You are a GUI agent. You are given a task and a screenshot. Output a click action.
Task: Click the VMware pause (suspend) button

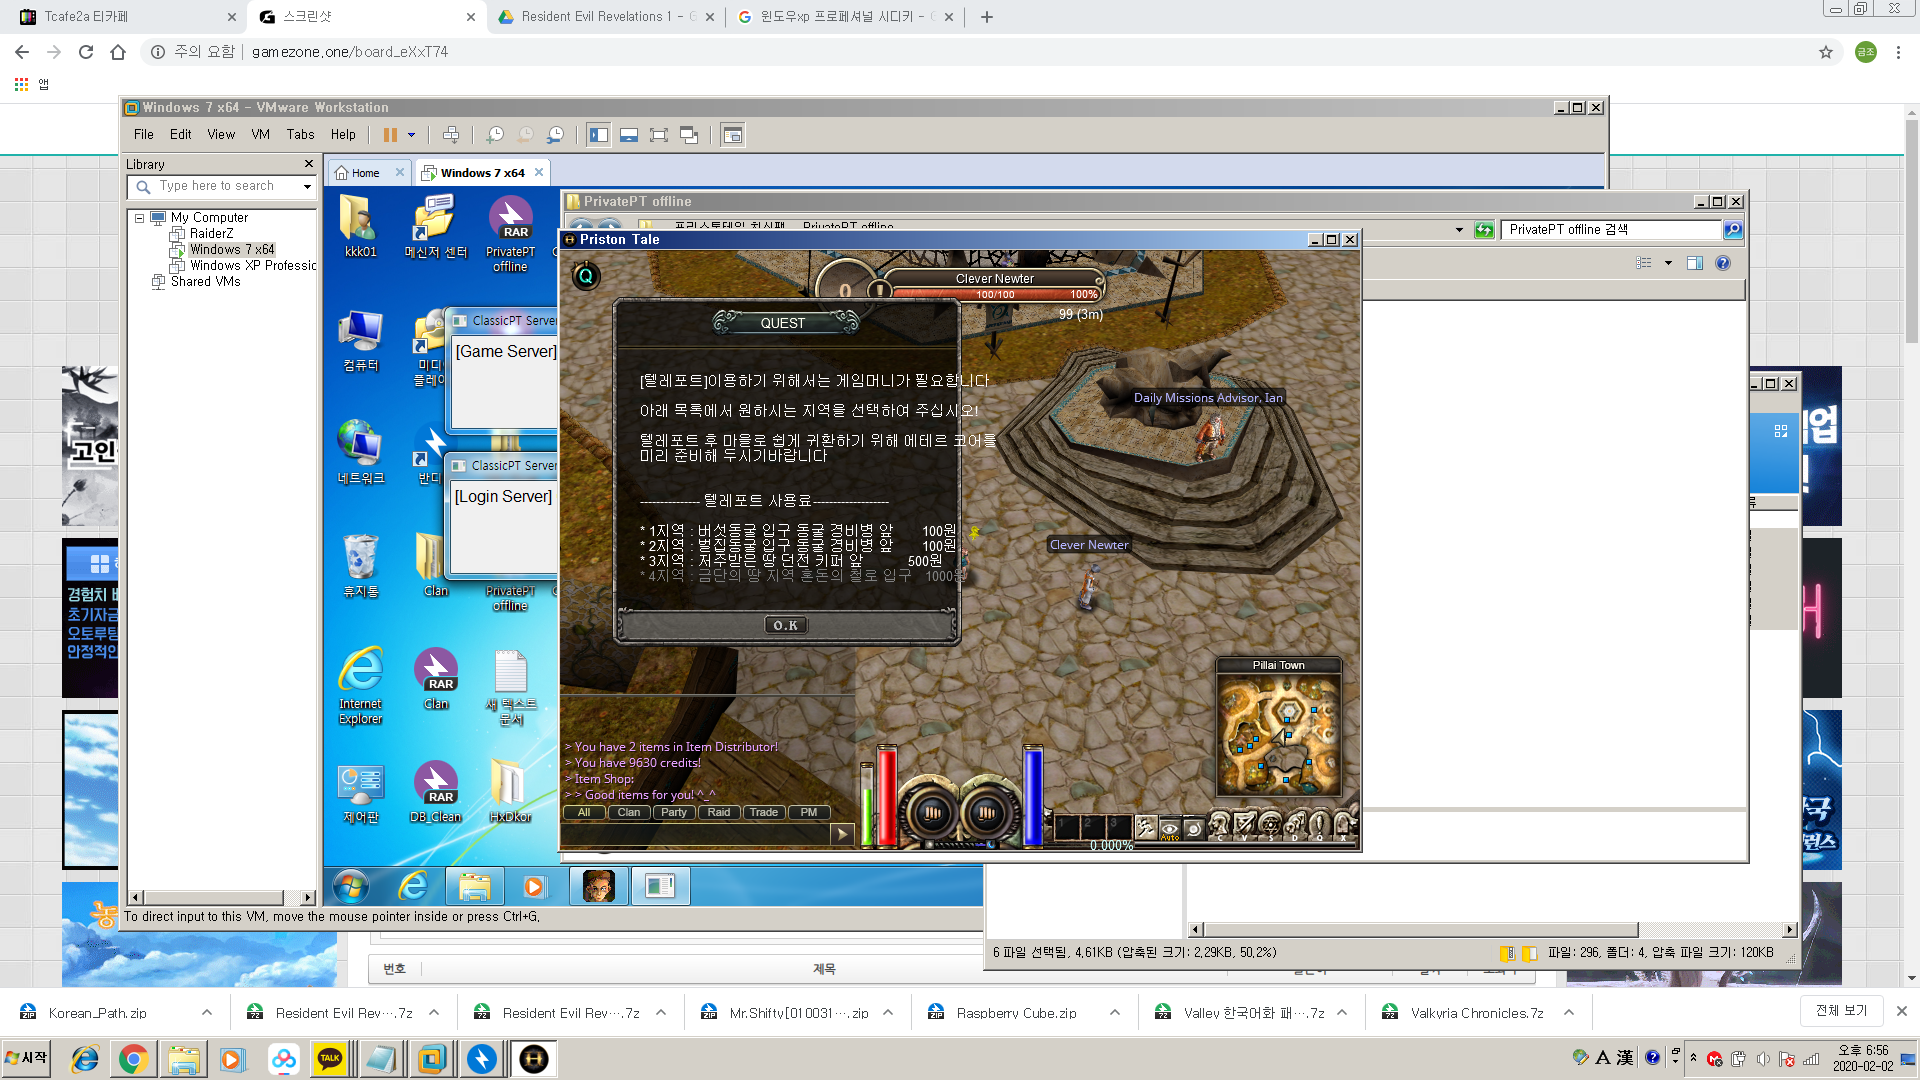click(390, 135)
